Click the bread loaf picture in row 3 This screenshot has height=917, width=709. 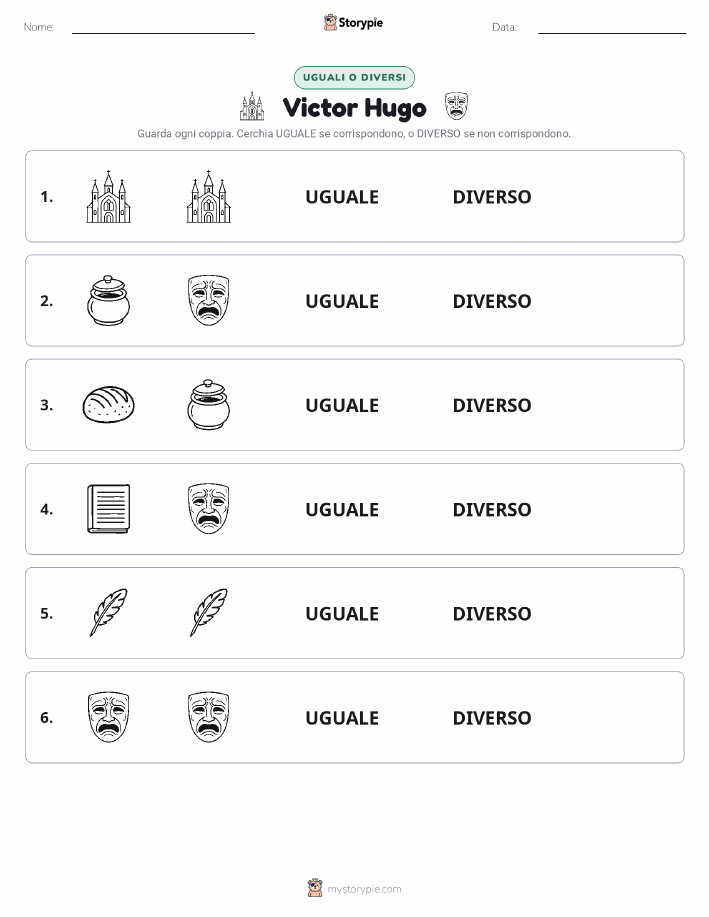pos(109,405)
